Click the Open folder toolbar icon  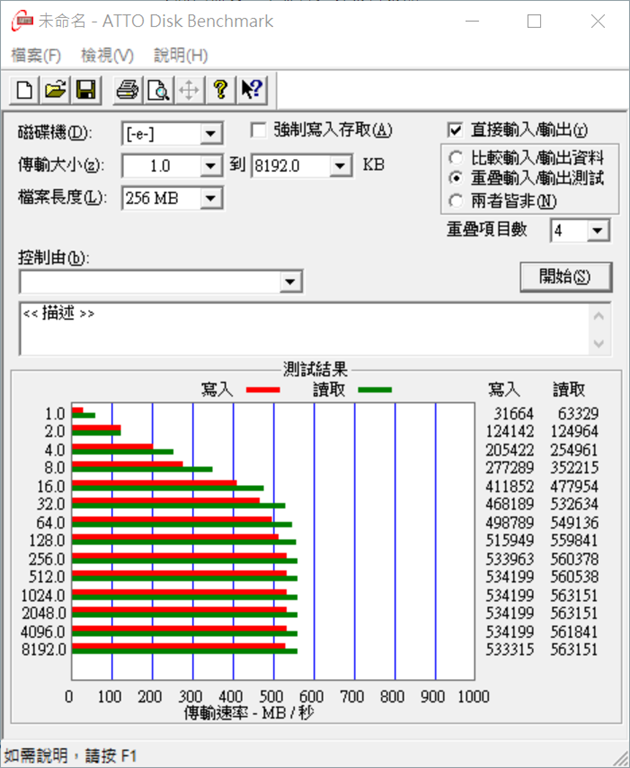point(55,91)
